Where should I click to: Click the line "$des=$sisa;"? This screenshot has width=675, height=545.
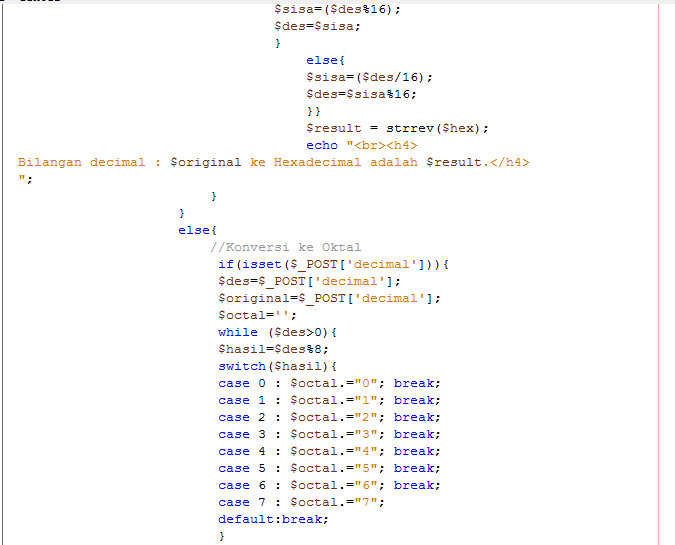[318, 26]
